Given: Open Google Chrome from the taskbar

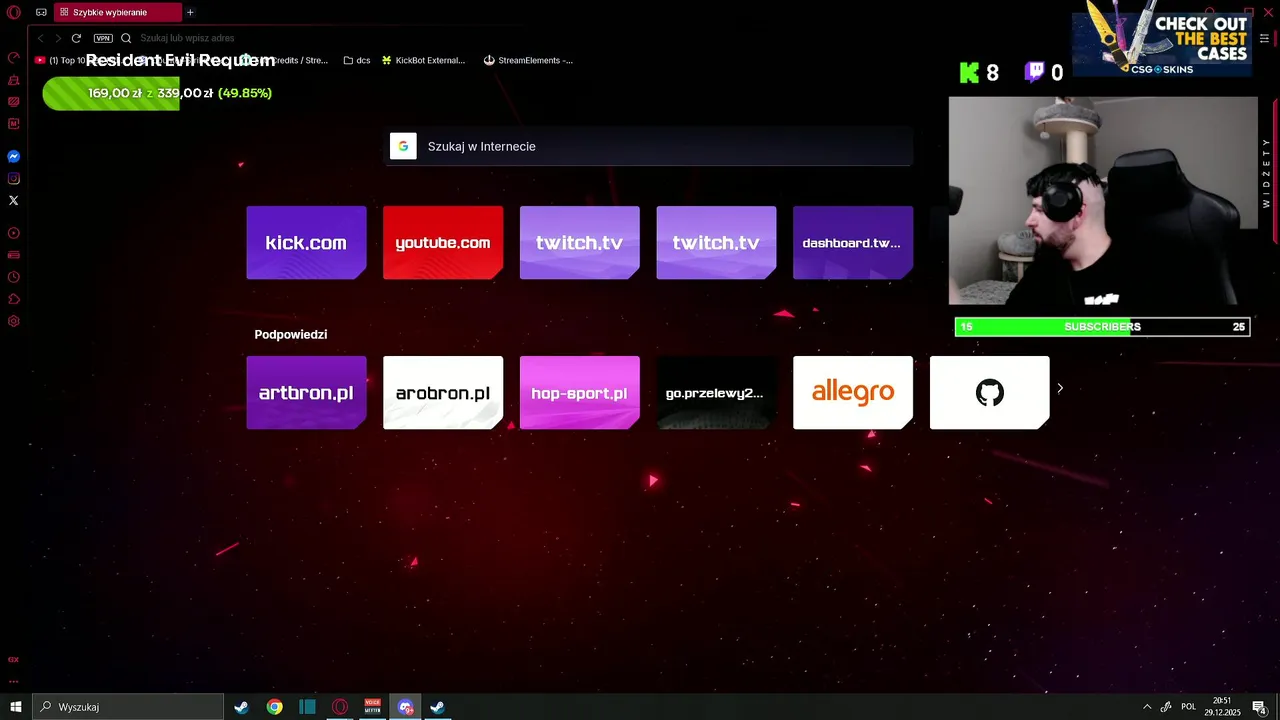Looking at the screenshot, I should point(274,707).
